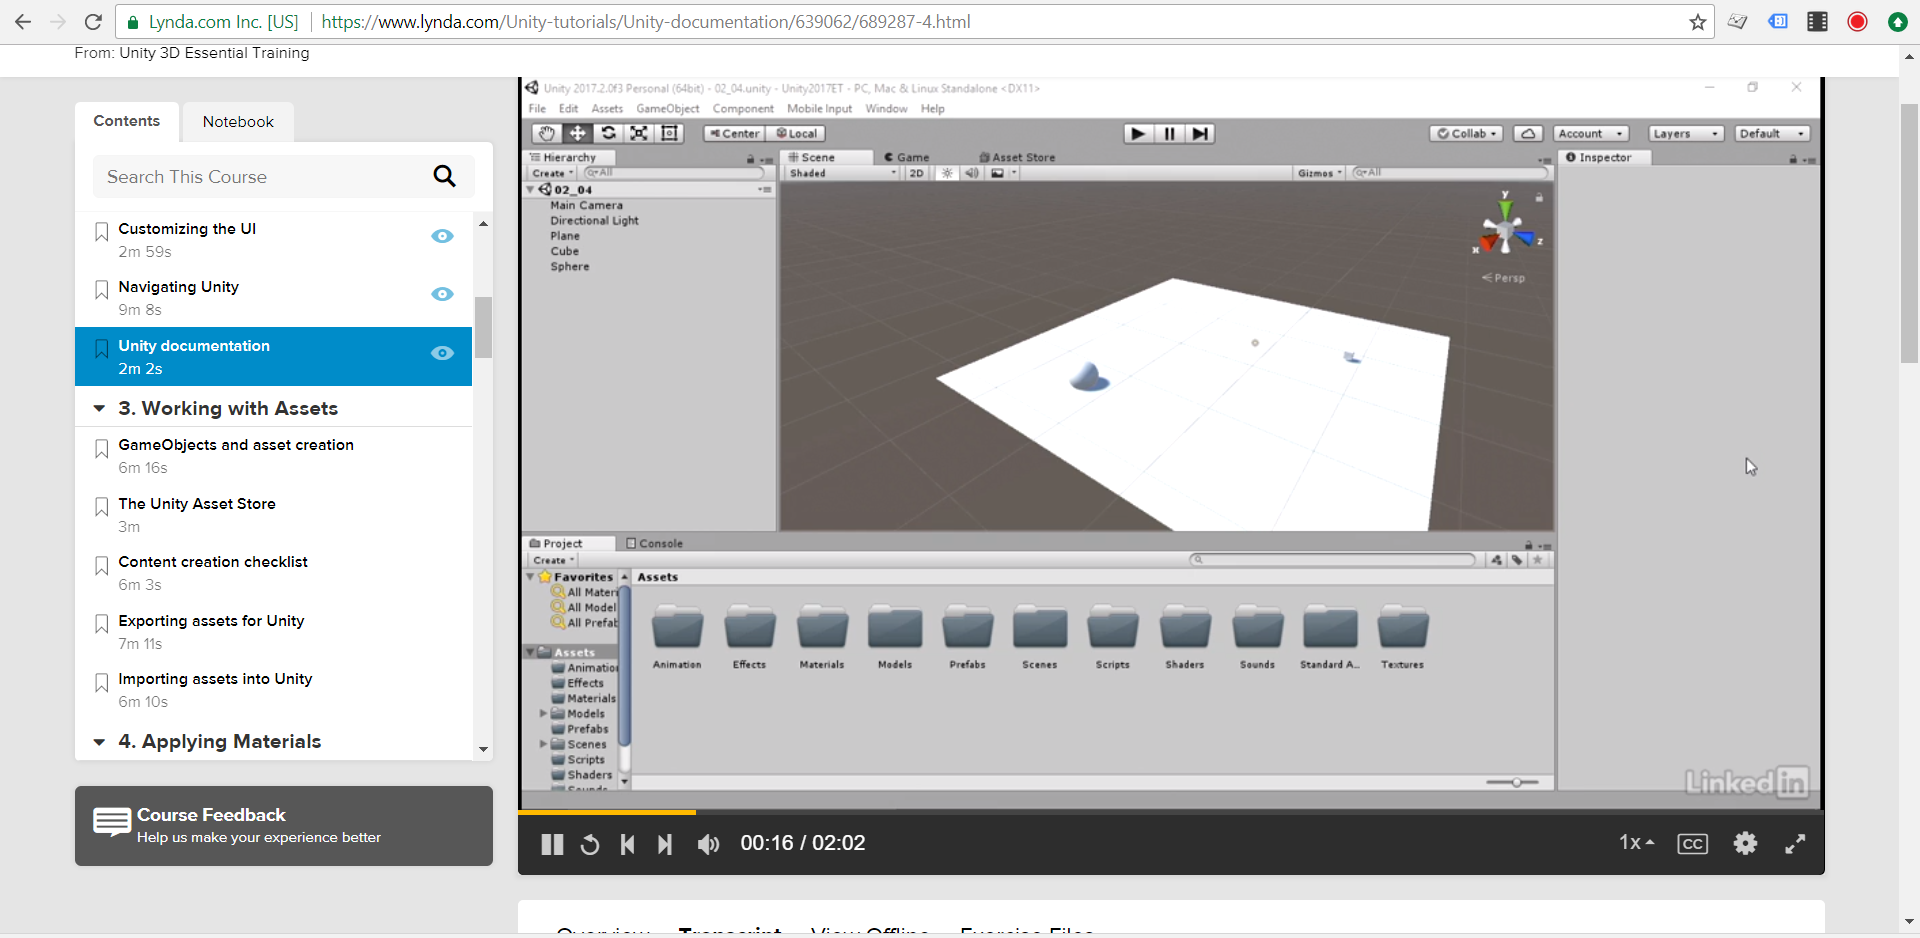Open Content creation checklist lesson
Screen dimensions: 1920x938
[213, 562]
